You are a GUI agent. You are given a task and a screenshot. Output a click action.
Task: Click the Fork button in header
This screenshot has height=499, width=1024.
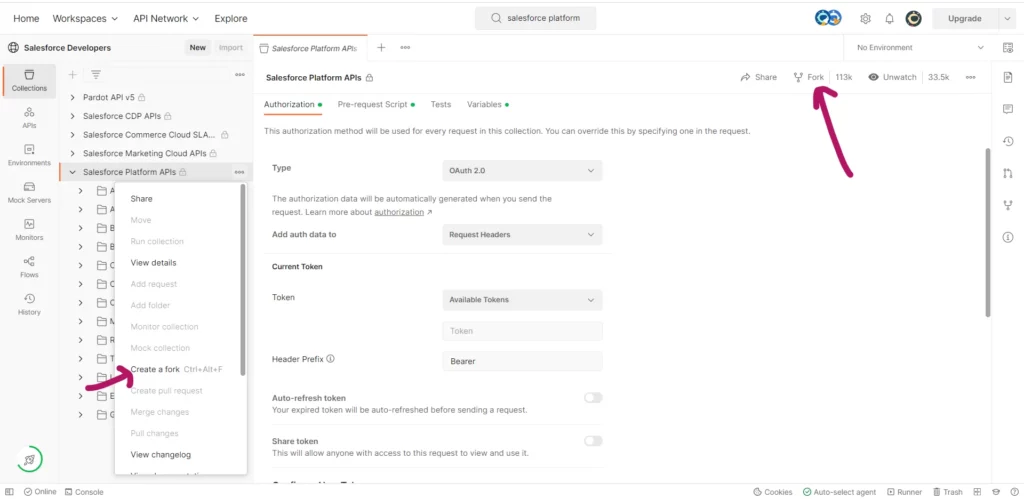point(808,77)
